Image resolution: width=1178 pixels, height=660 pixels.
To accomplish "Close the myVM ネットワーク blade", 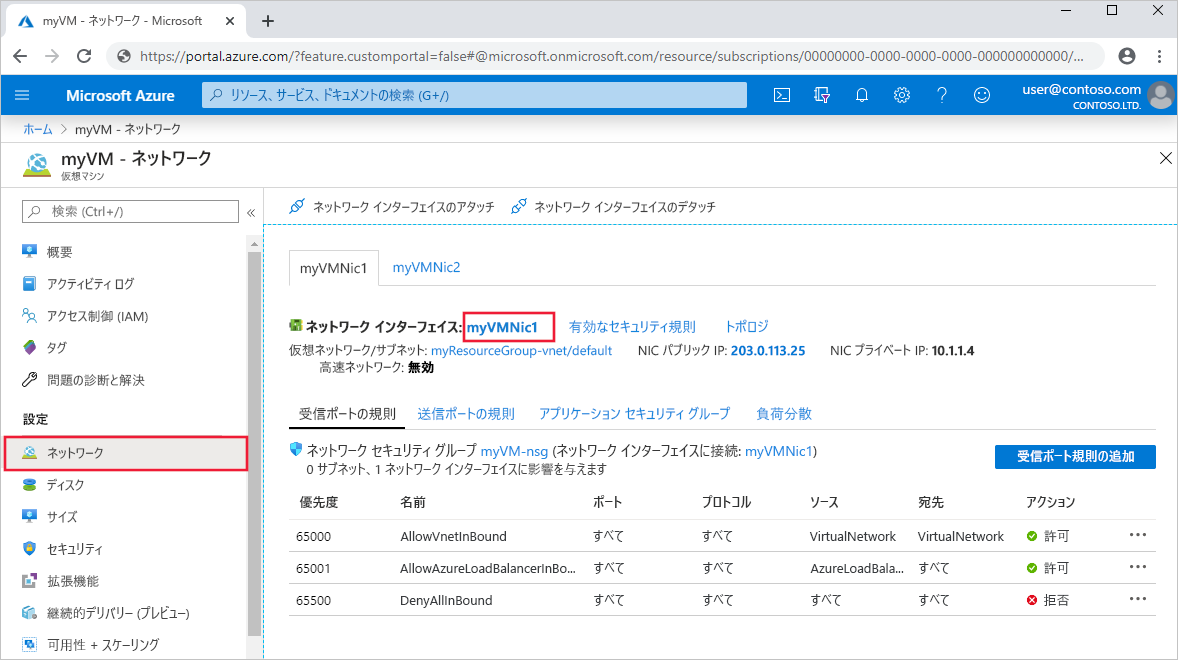I will [1165, 158].
